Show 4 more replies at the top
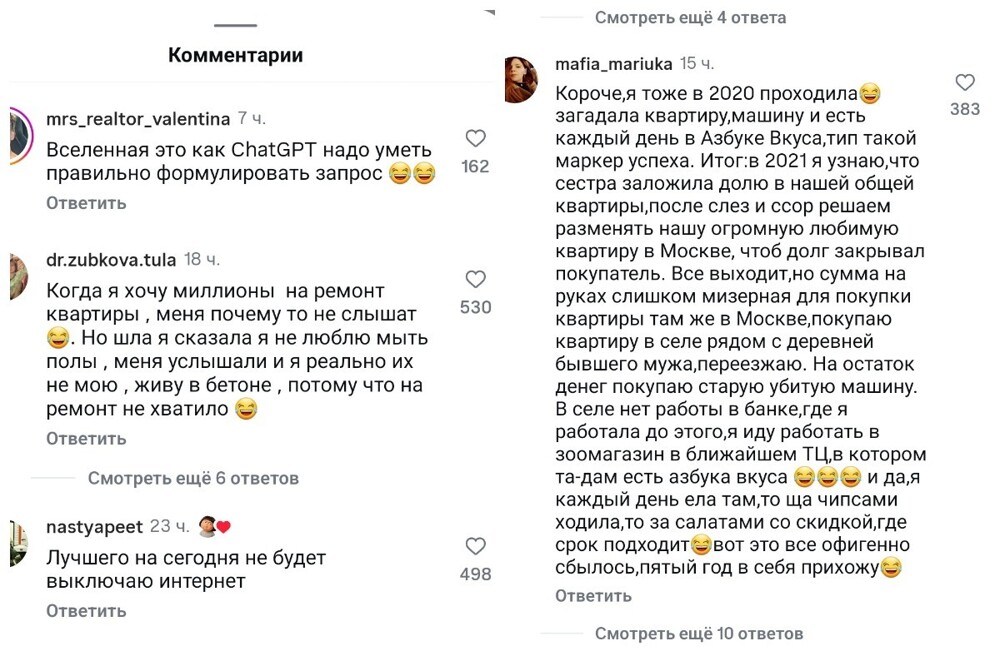The height and width of the screenshot is (666, 1000). [x=688, y=16]
